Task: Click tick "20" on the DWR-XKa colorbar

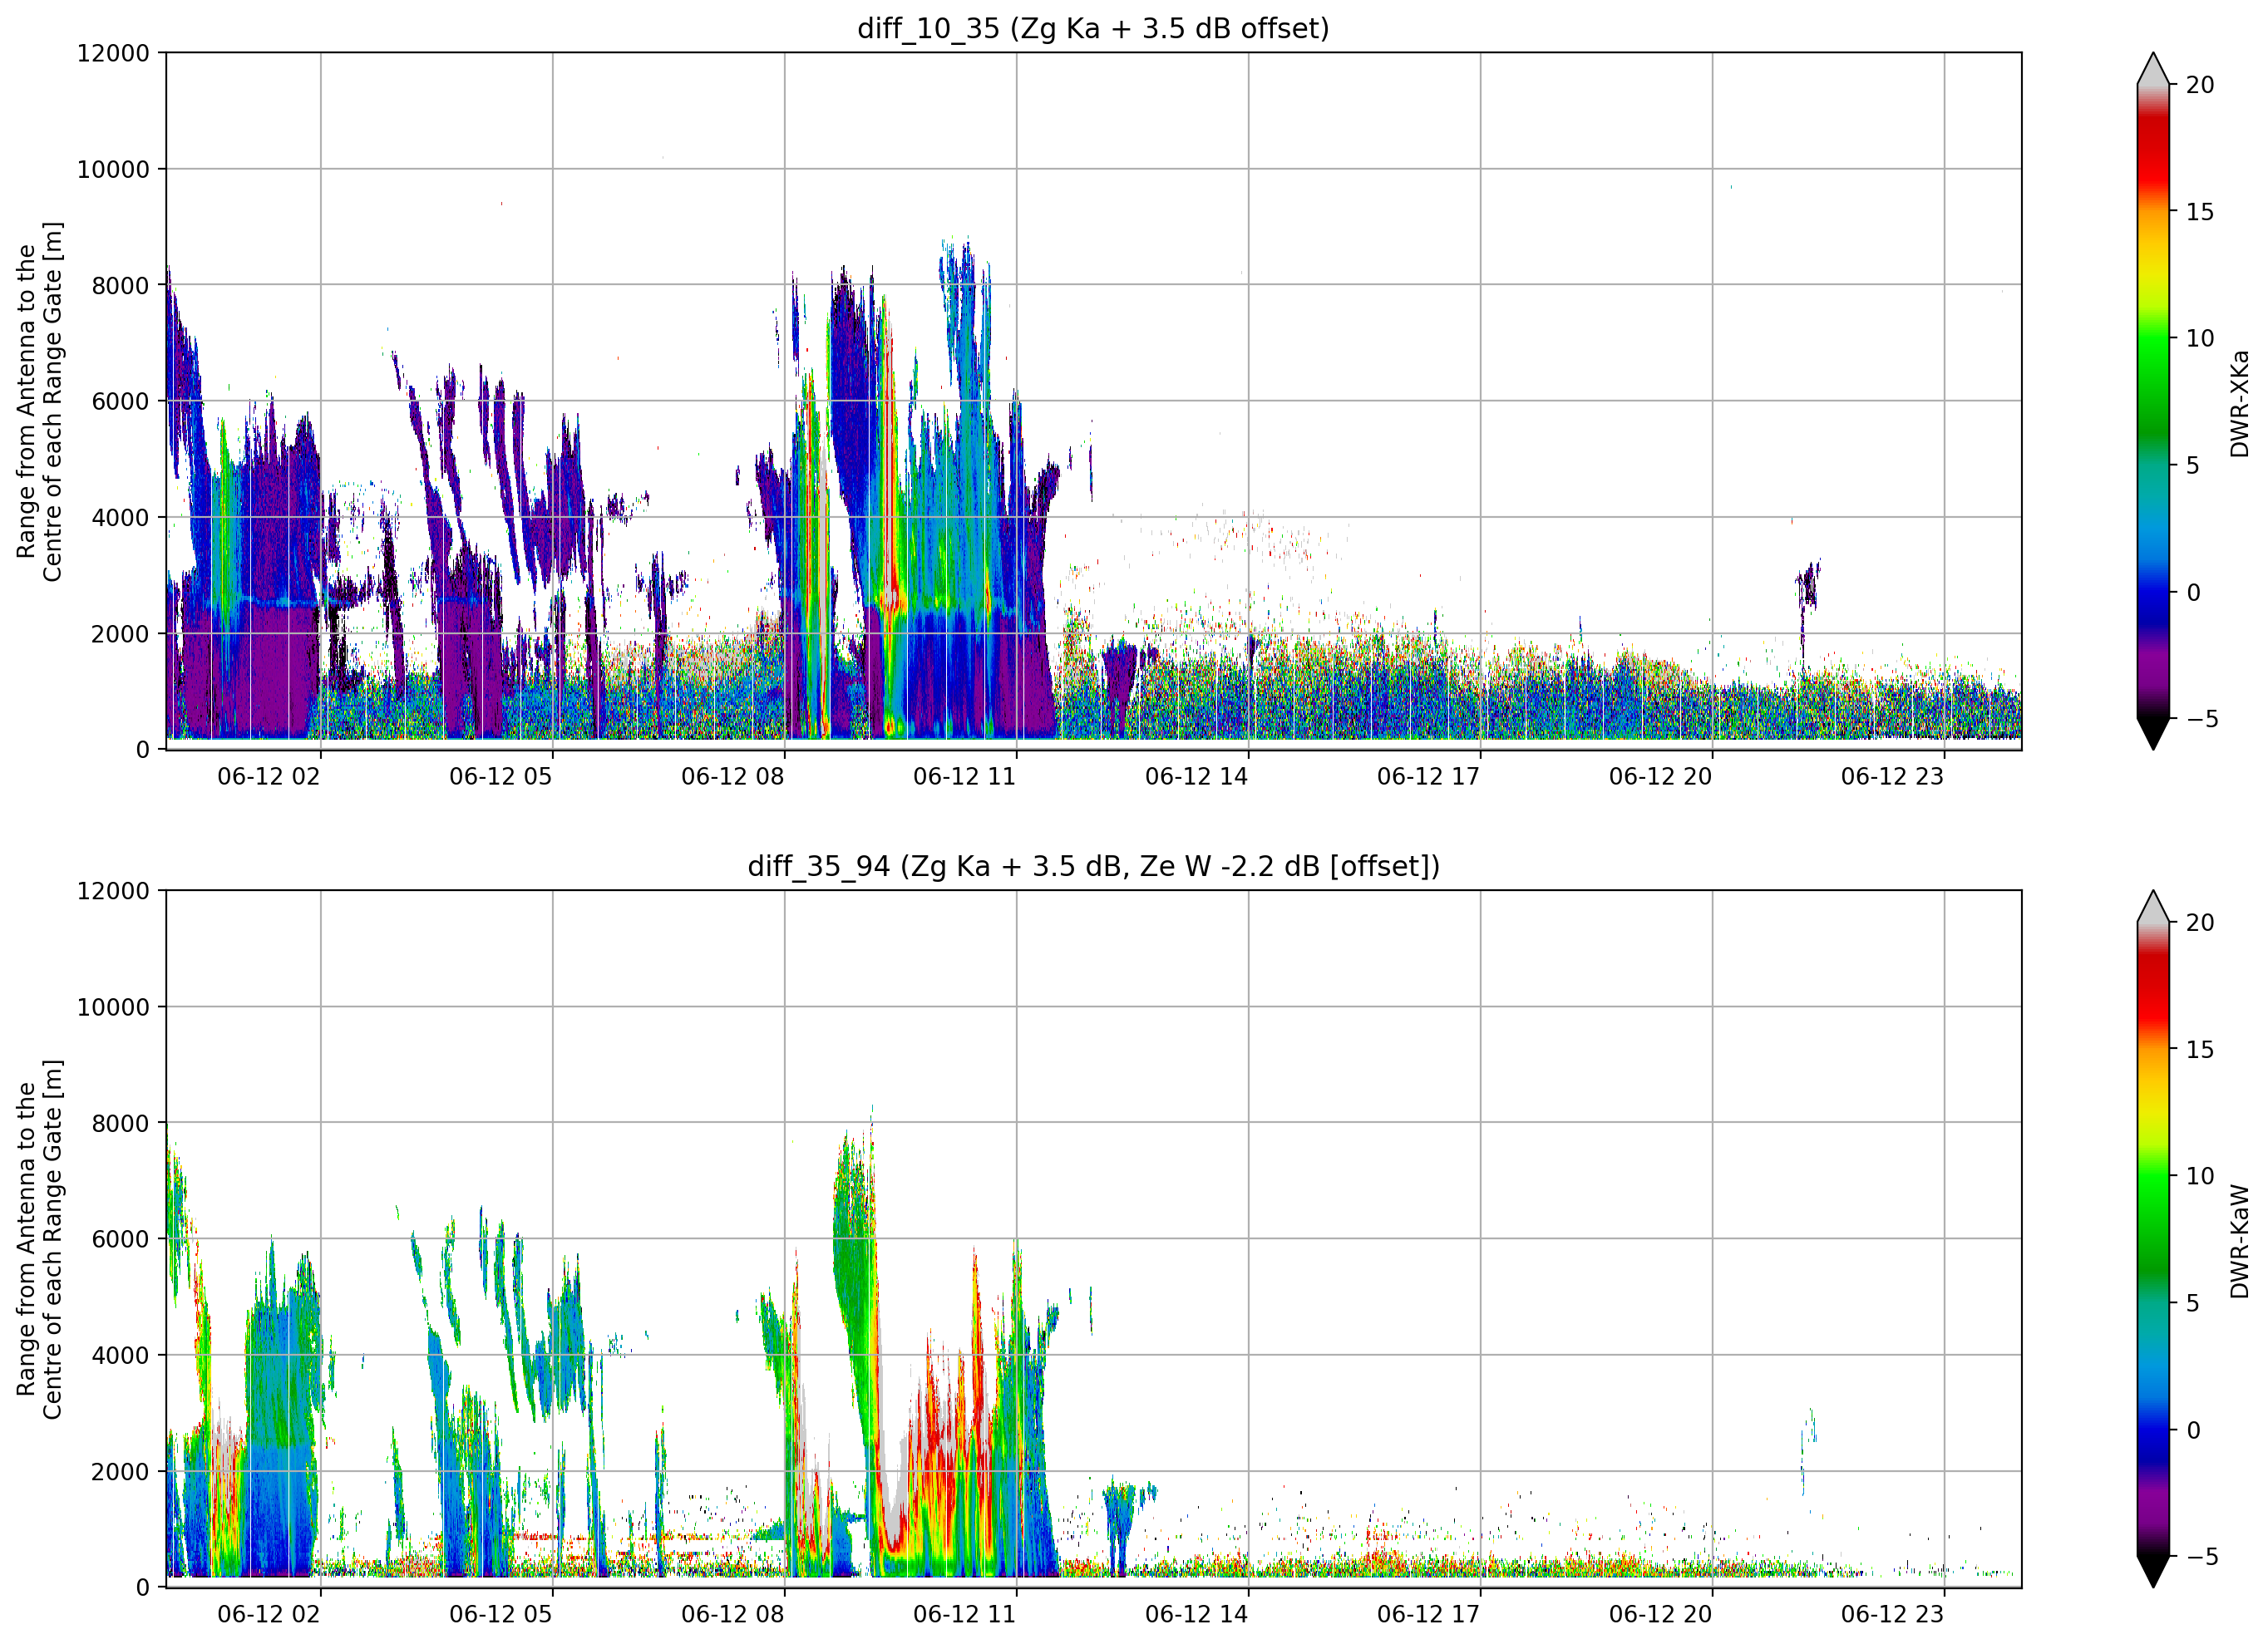Action: pos(2200,85)
